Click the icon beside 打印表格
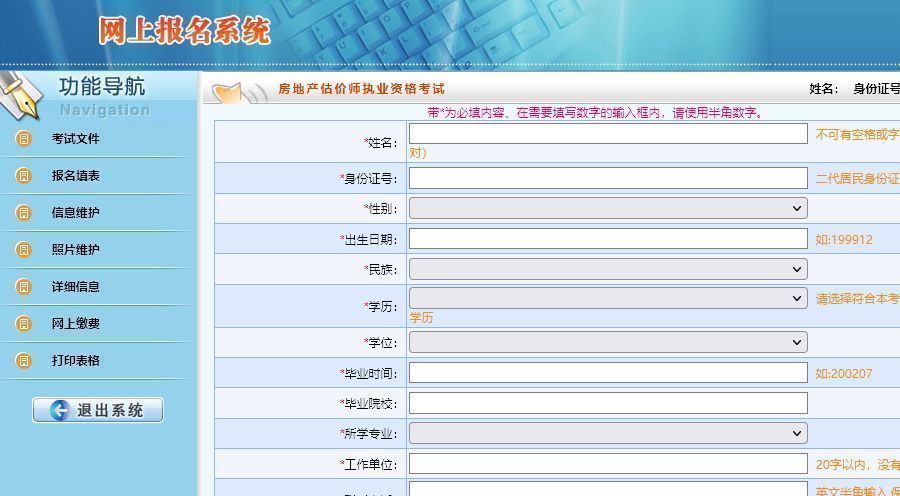Image resolution: width=900 pixels, height=496 pixels. (x=24, y=361)
